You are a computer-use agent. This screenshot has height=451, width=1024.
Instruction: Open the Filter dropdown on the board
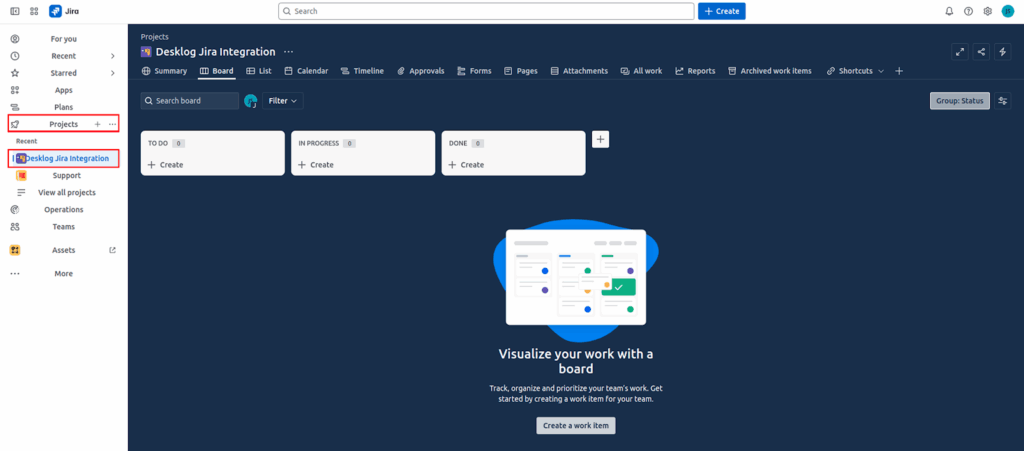tap(283, 101)
